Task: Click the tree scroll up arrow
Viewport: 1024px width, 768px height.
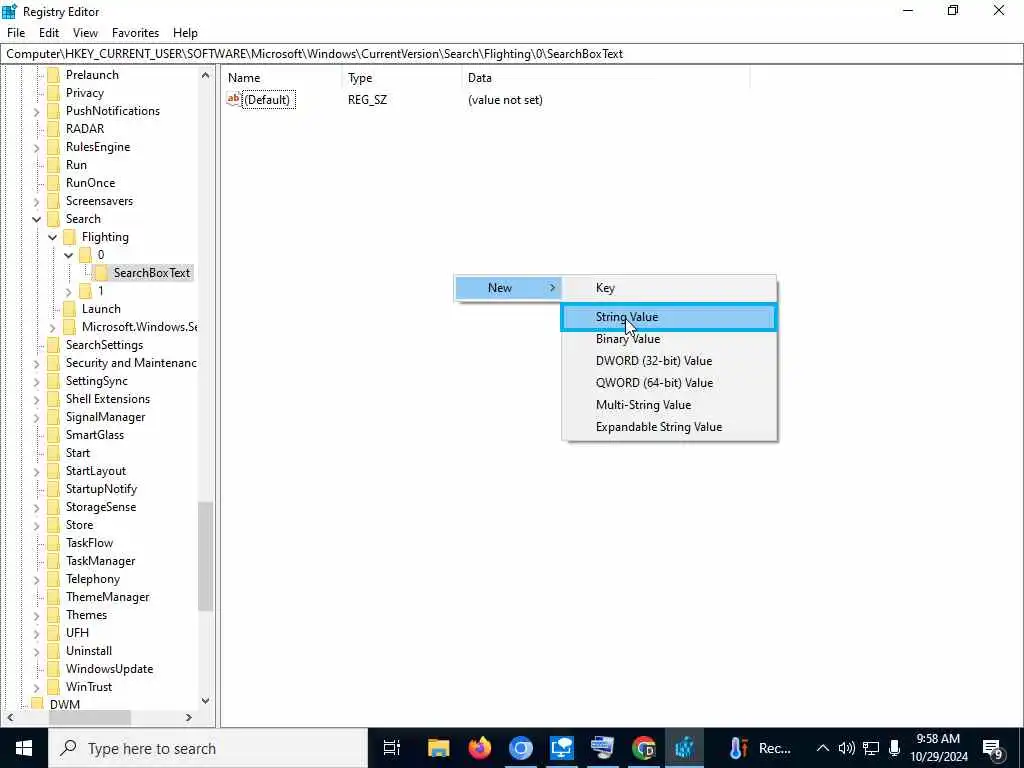Action: pyautogui.click(x=206, y=75)
